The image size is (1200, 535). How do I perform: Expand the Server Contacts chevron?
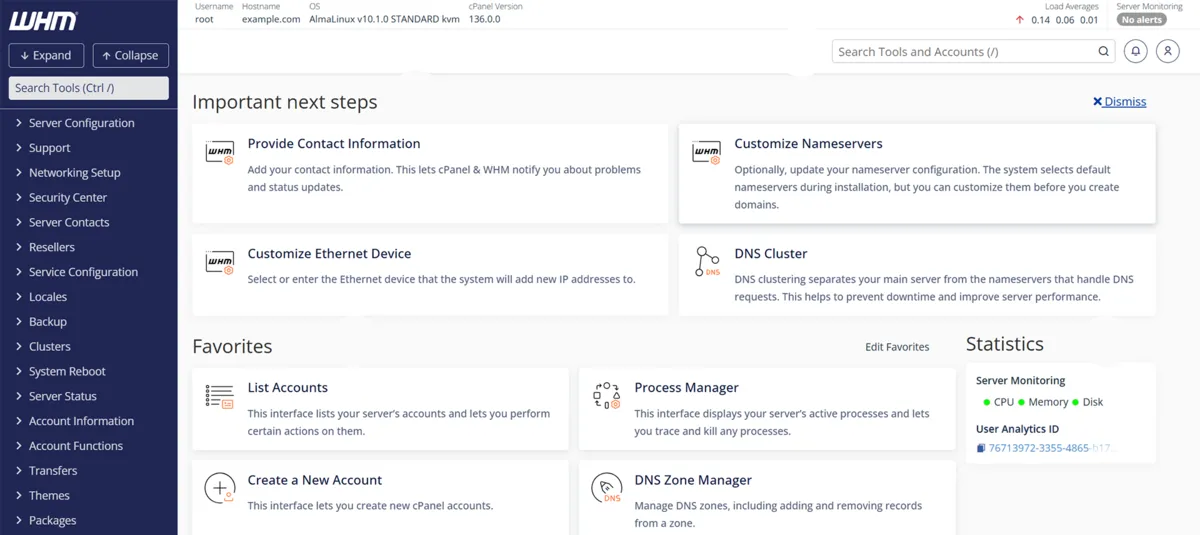click(x=18, y=222)
